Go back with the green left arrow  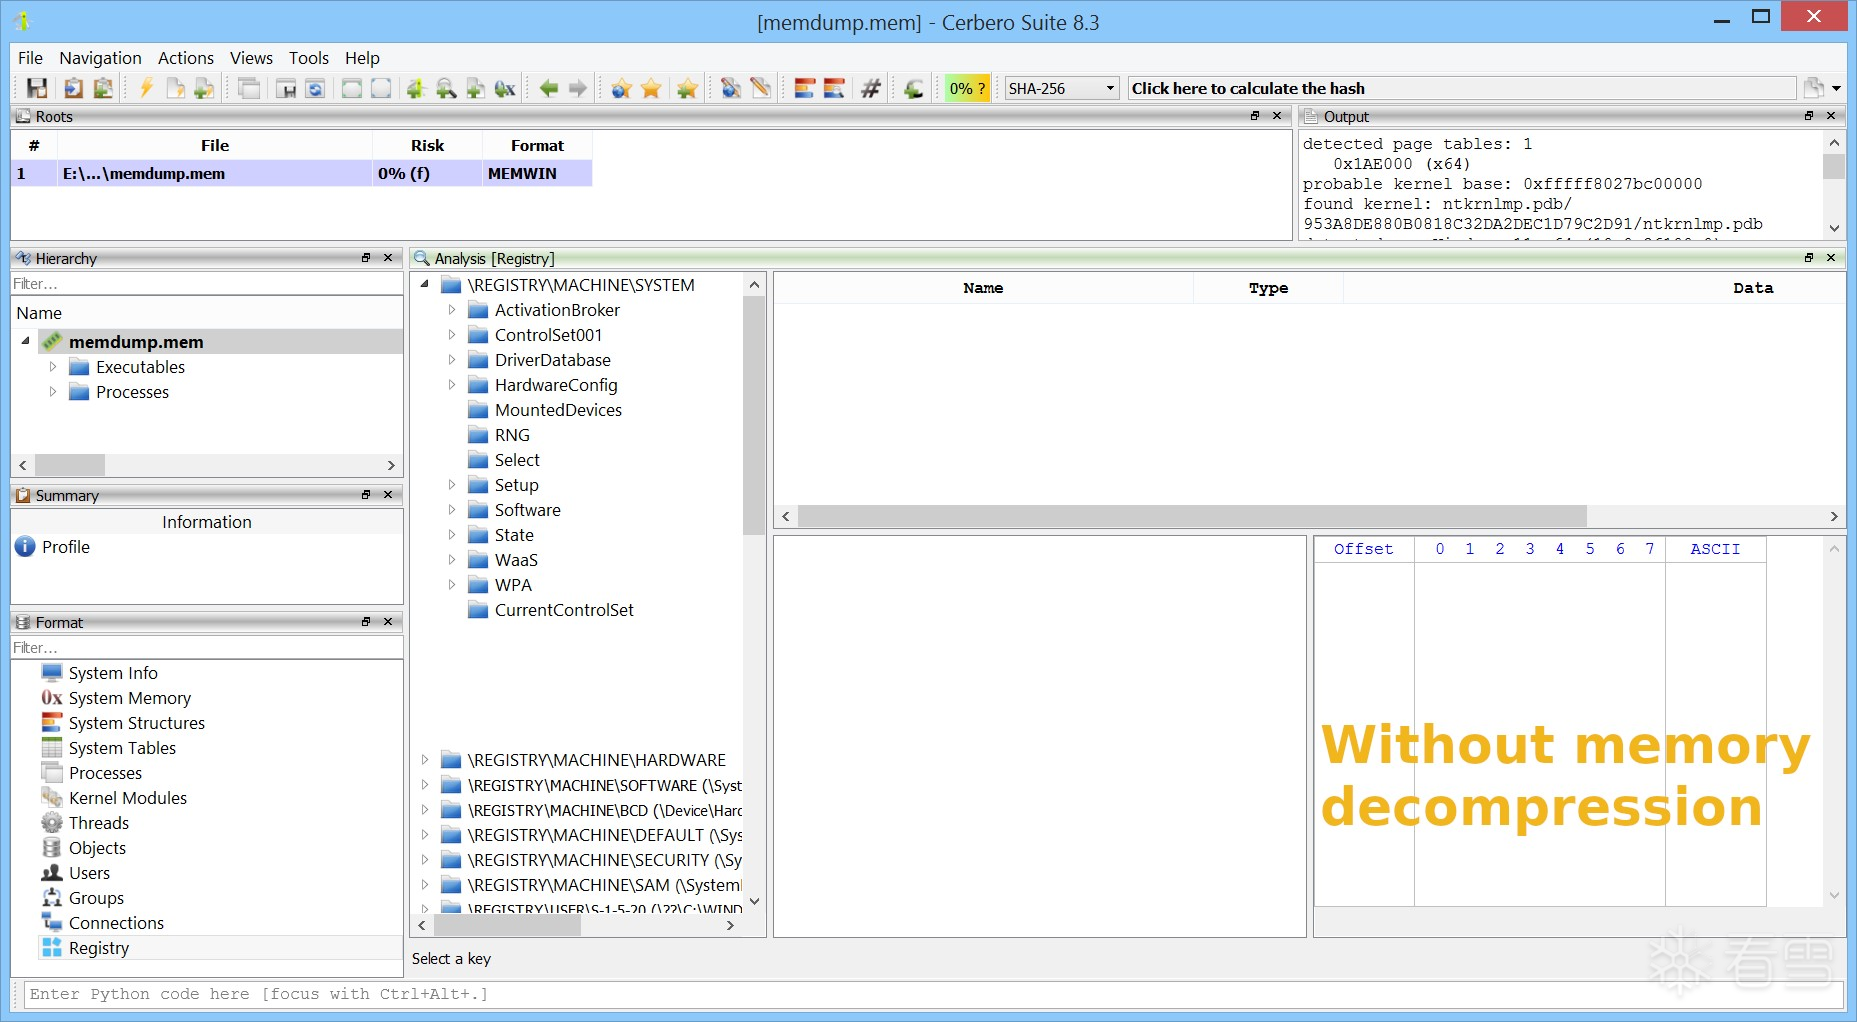click(549, 88)
